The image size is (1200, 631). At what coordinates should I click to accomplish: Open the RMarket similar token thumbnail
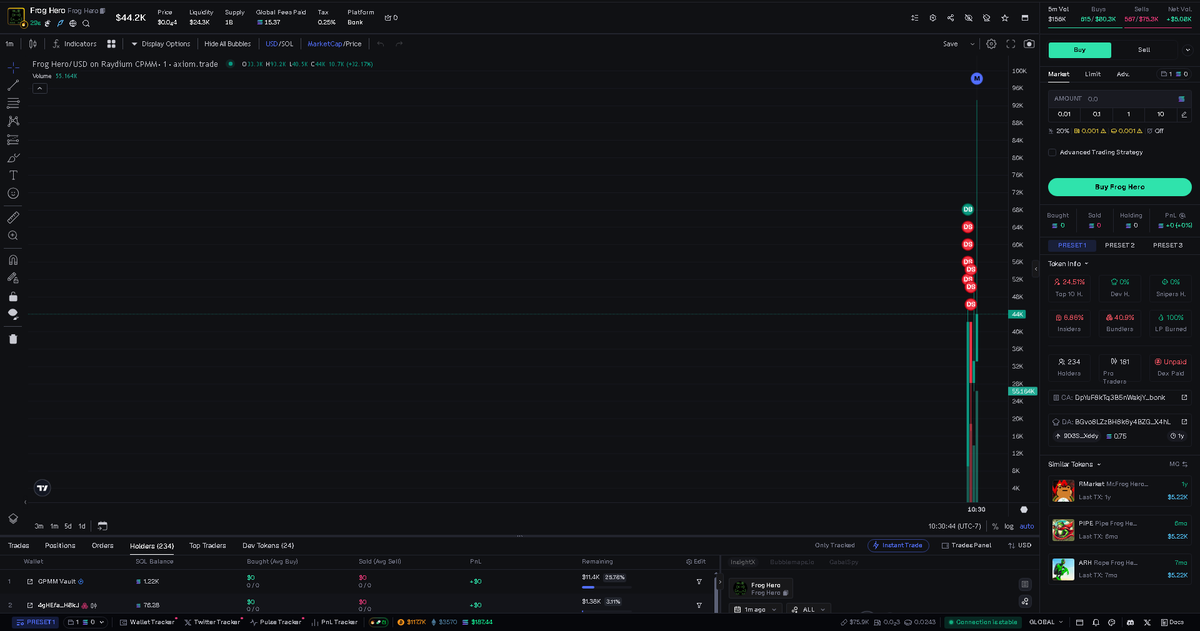(1062, 490)
